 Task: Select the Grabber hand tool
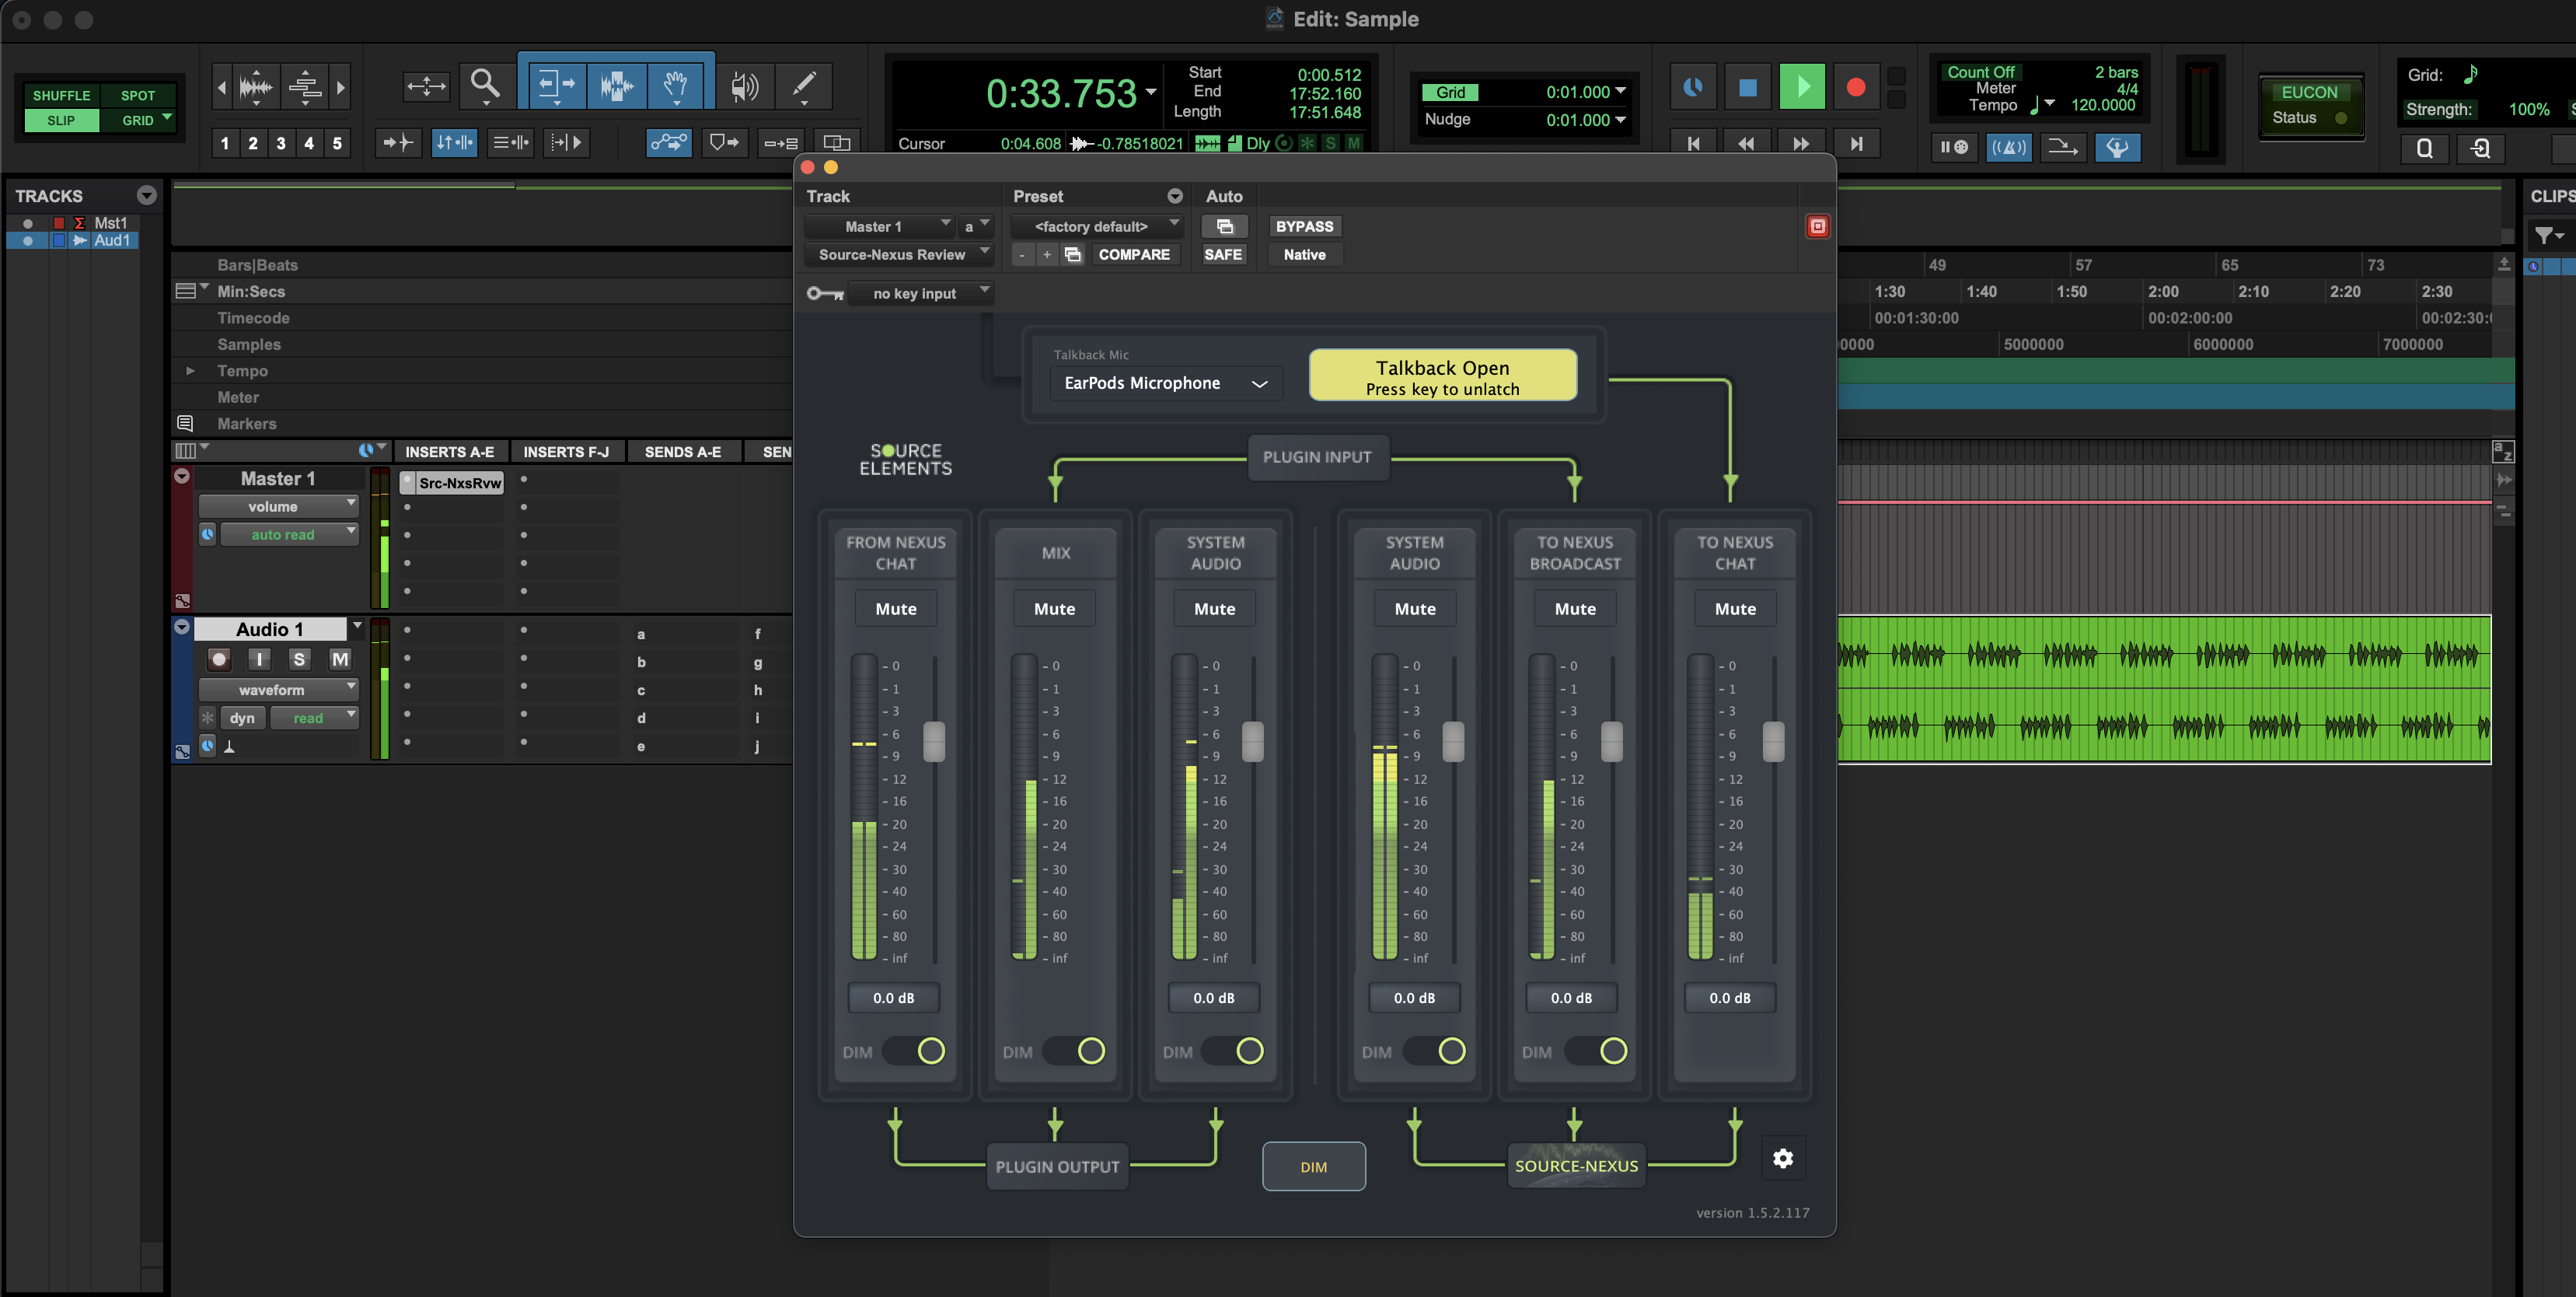coord(677,85)
